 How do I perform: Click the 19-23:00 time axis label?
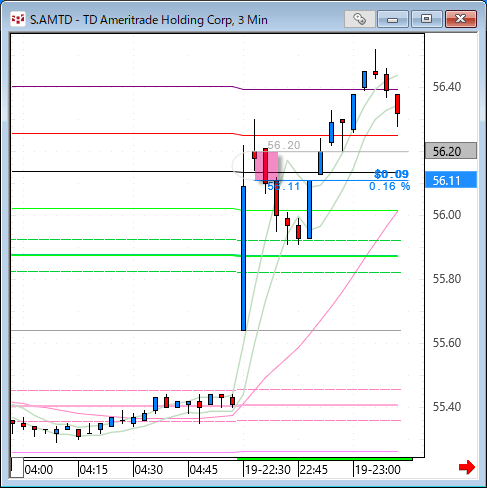coord(378,470)
